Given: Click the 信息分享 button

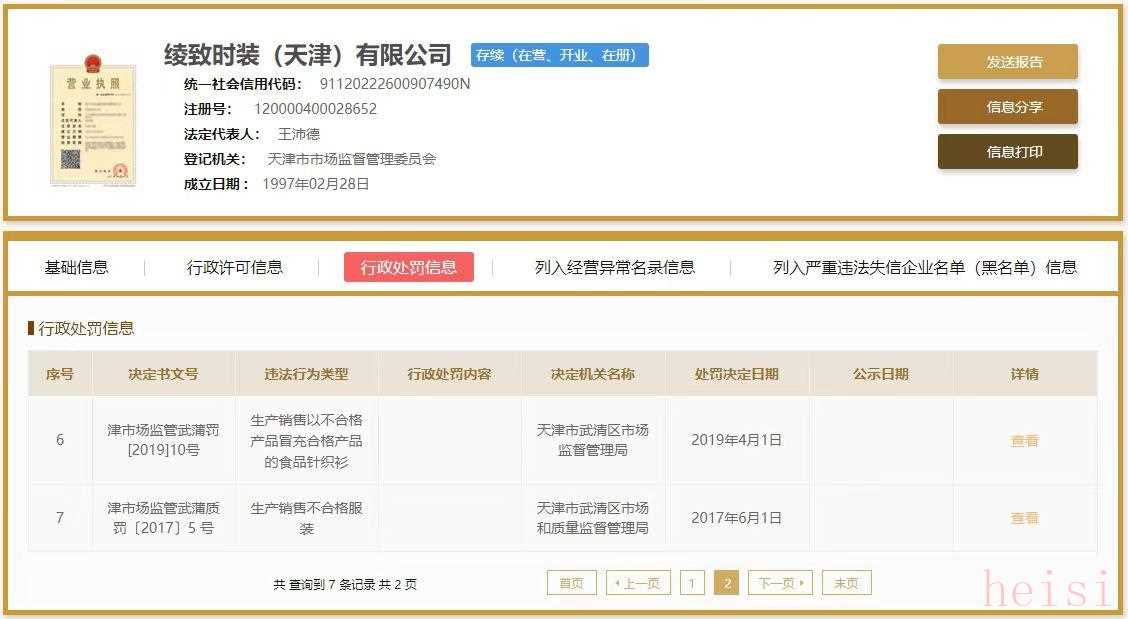Looking at the screenshot, I should (x=1007, y=107).
